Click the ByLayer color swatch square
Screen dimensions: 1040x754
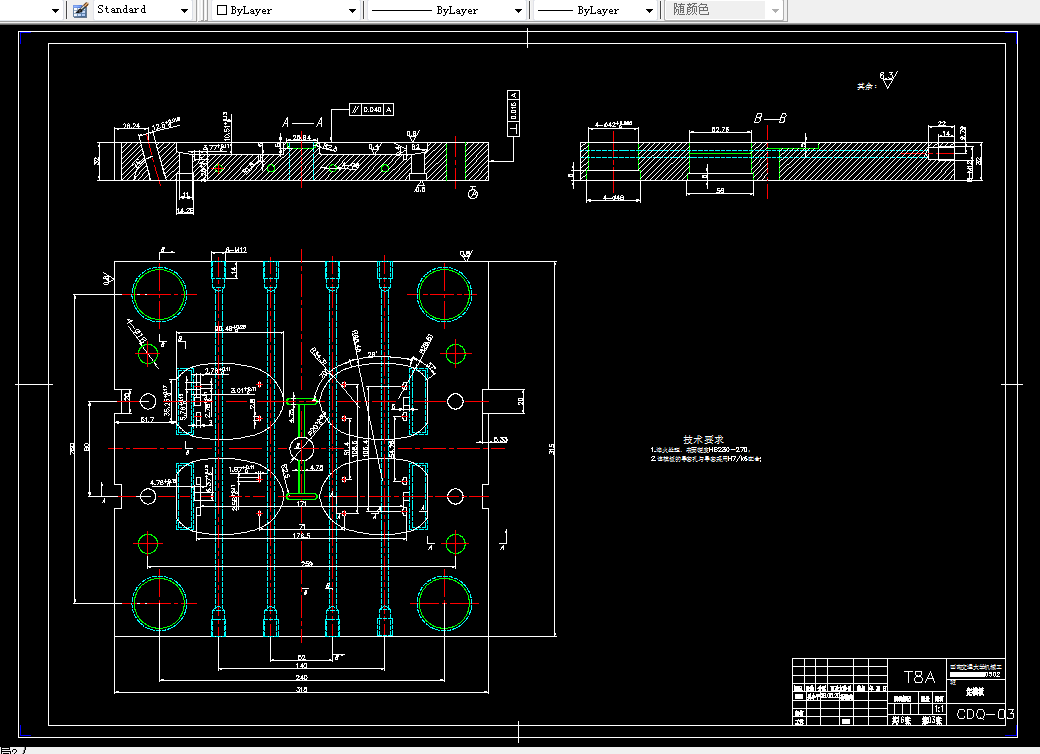click(x=222, y=10)
